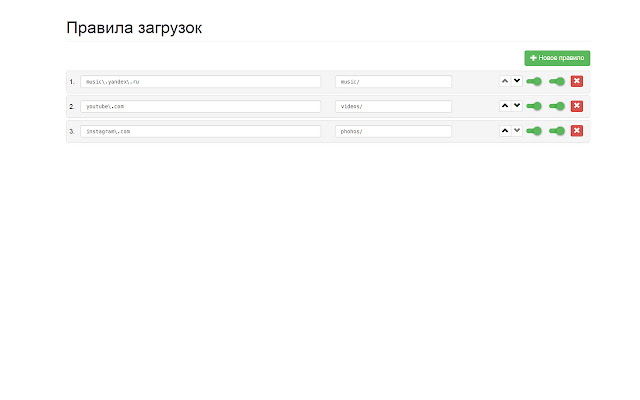Click move up arrow on first rule
Image resolution: width=640 pixels, height=400 pixels.
tap(505, 81)
